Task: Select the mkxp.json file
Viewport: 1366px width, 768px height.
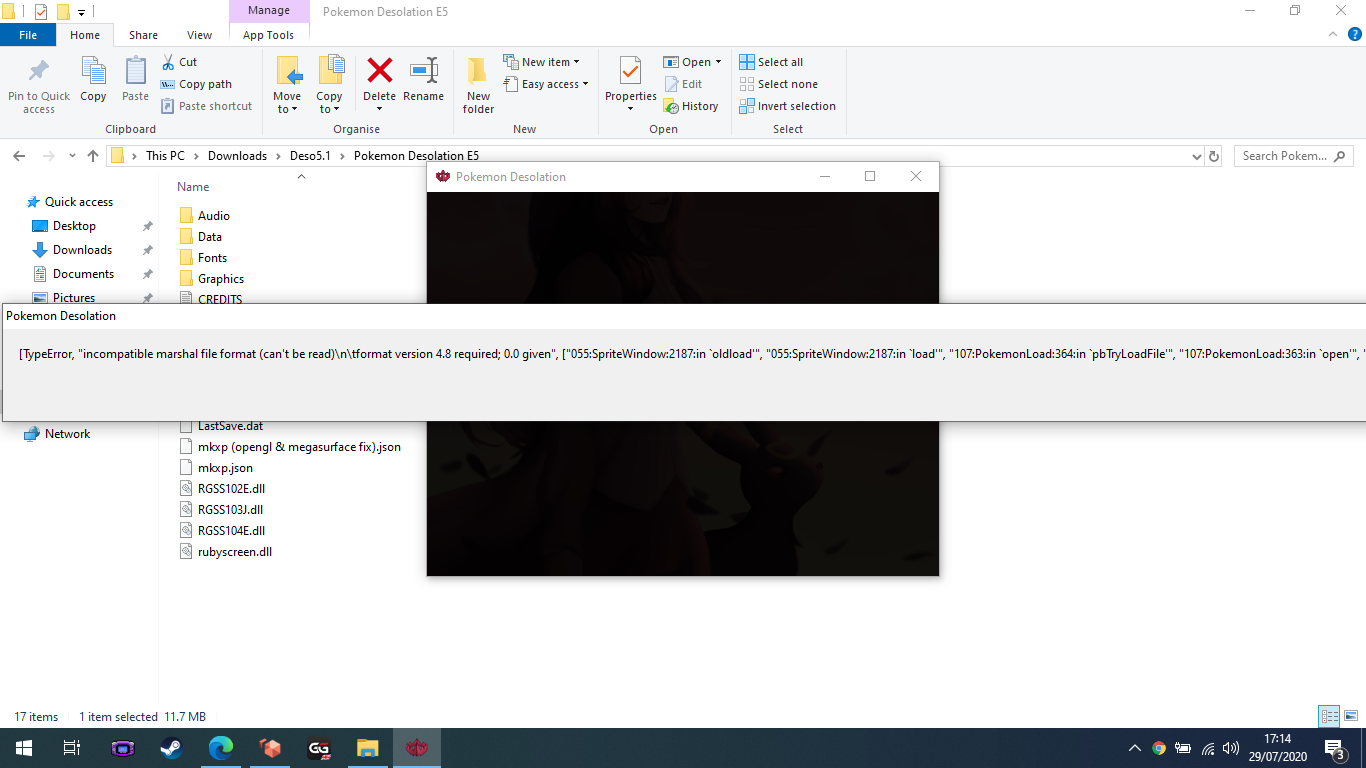Action: pos(225,468)
